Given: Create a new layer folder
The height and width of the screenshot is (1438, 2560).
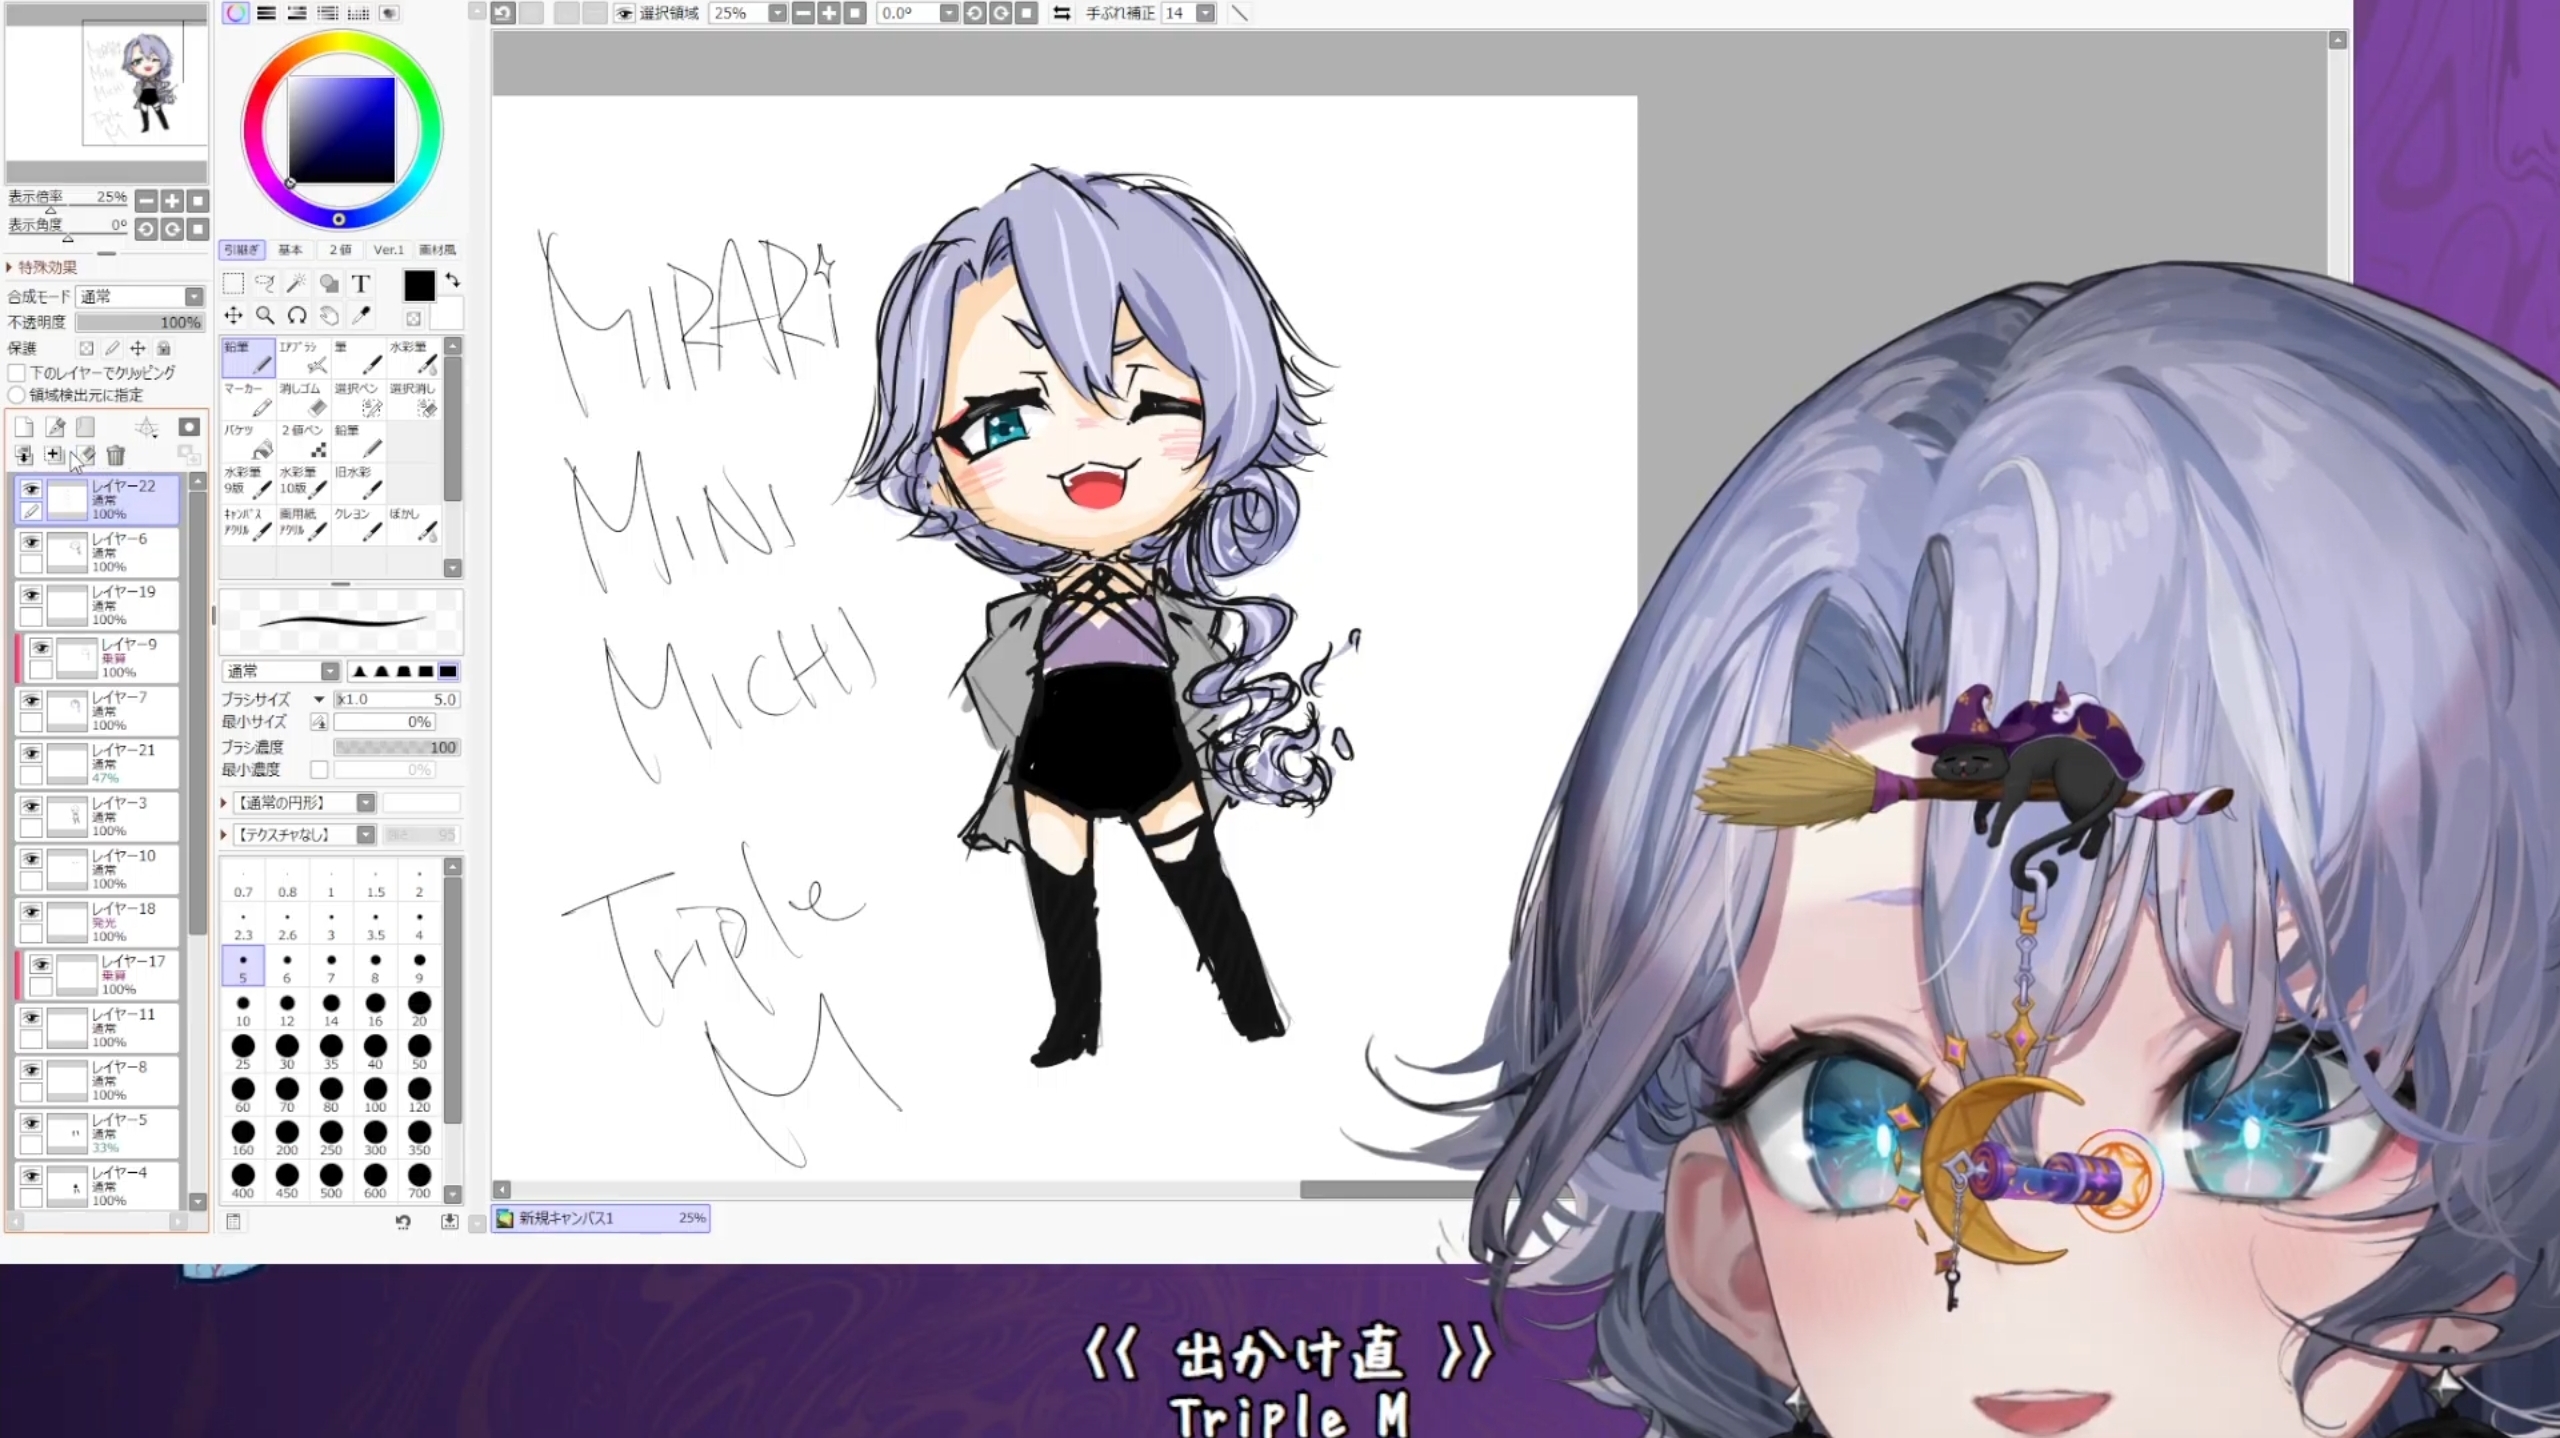Looking at the screenshot, I should (85, 427).
